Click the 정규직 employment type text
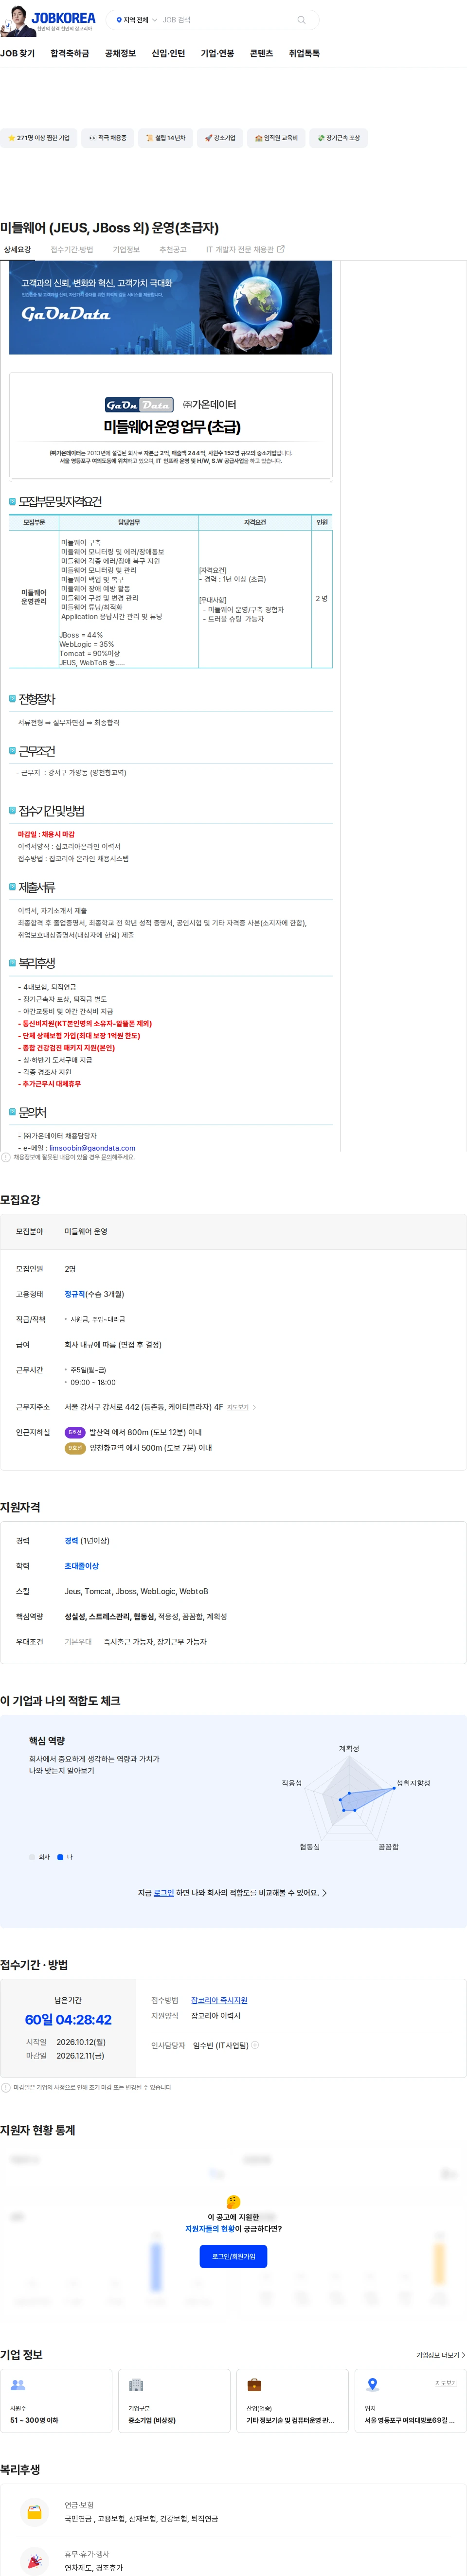This screenshot has width=467, height=2576. 74,1294
